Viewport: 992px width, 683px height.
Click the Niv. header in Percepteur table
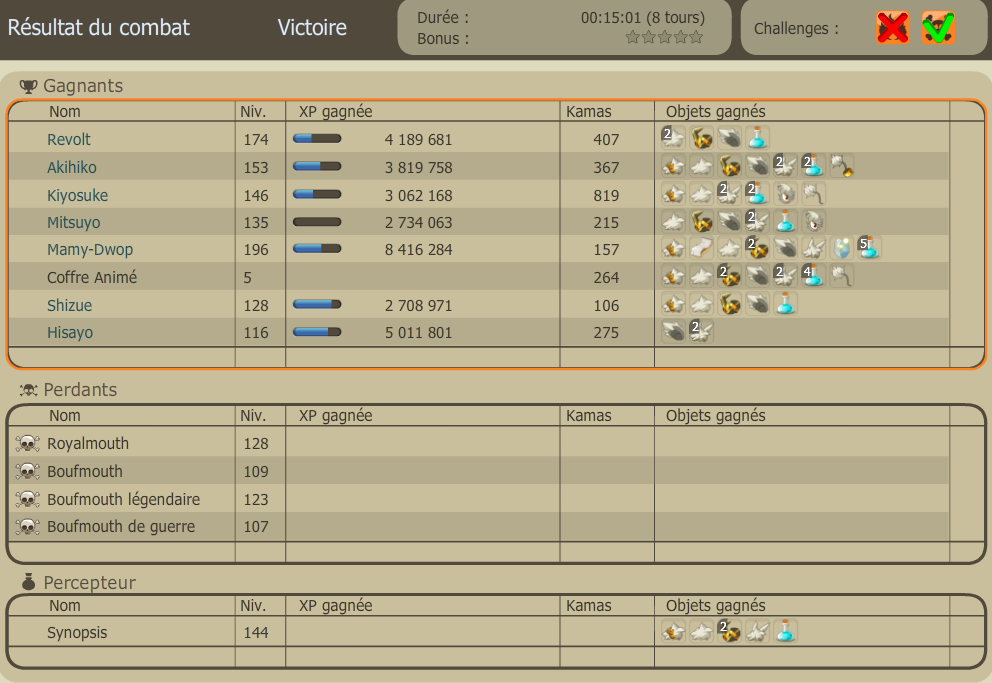253,606
